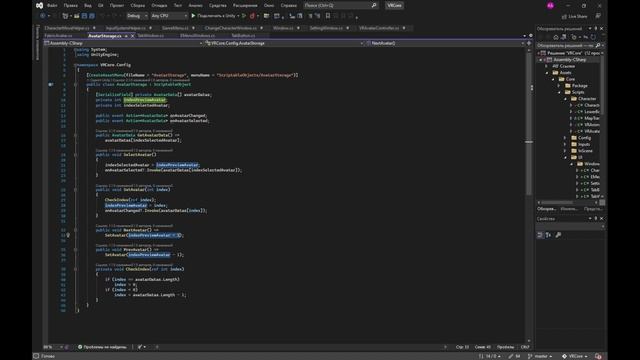The width and height of the screenshot is (640, 360).
Task: Expand the Config folder
Action: [x=565, y=138]
